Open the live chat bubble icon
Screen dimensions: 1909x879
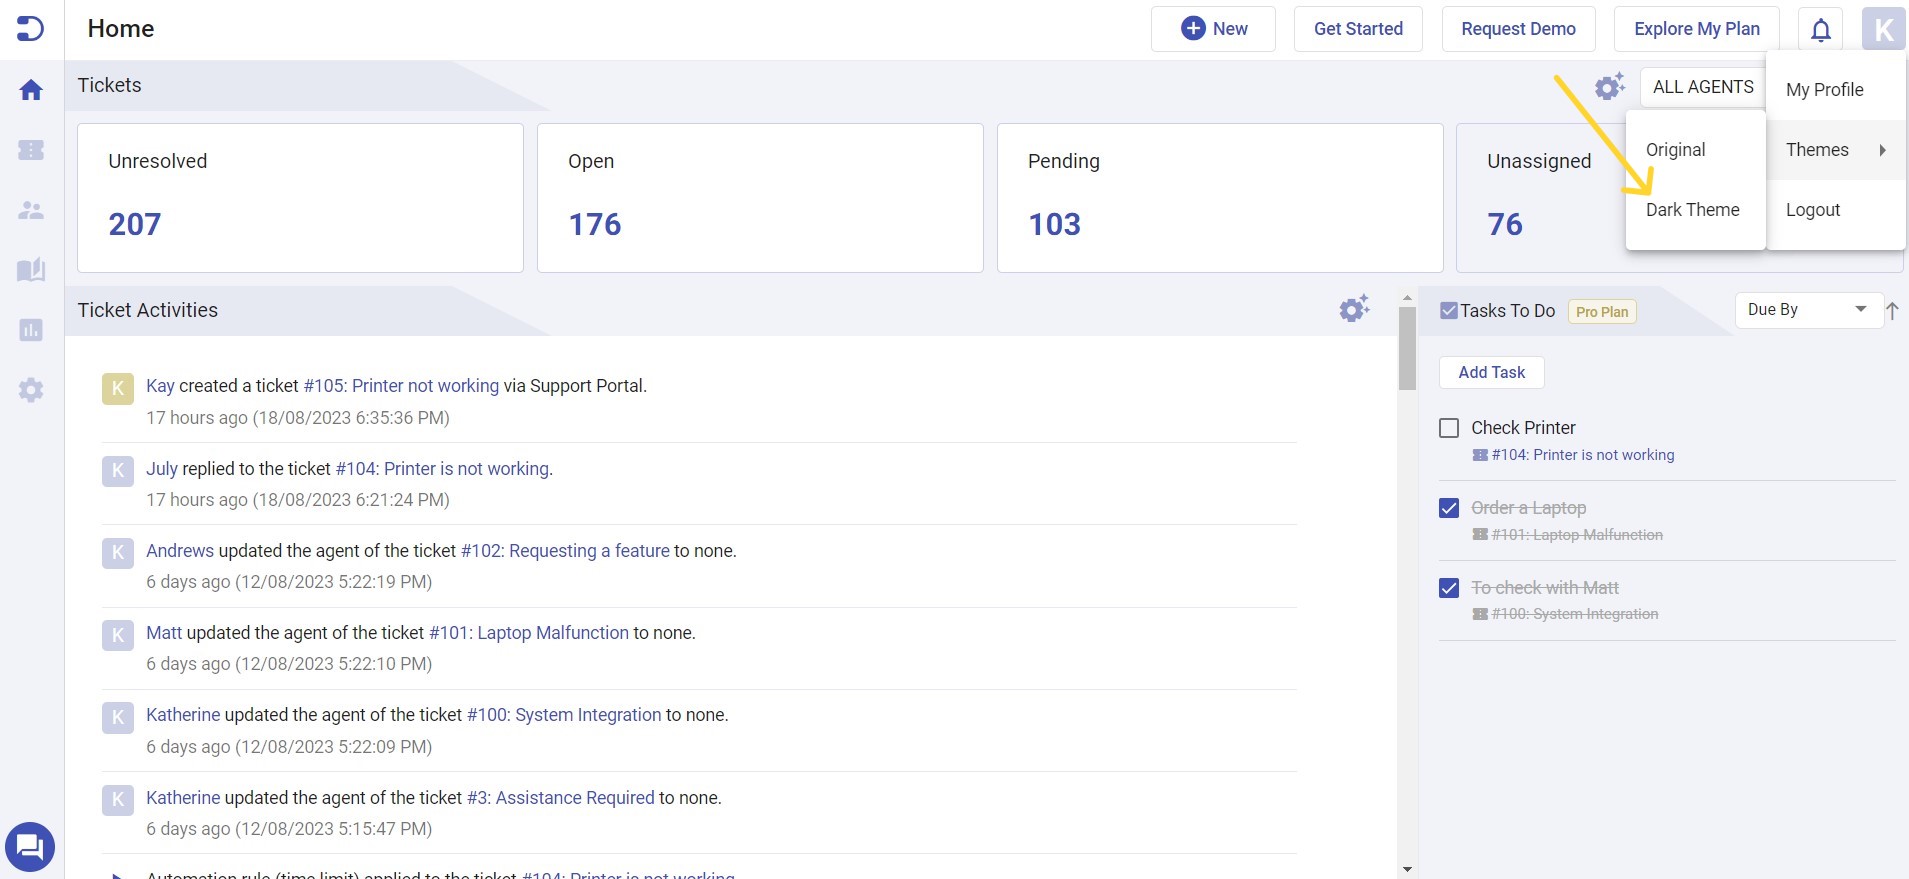point(30,848)
